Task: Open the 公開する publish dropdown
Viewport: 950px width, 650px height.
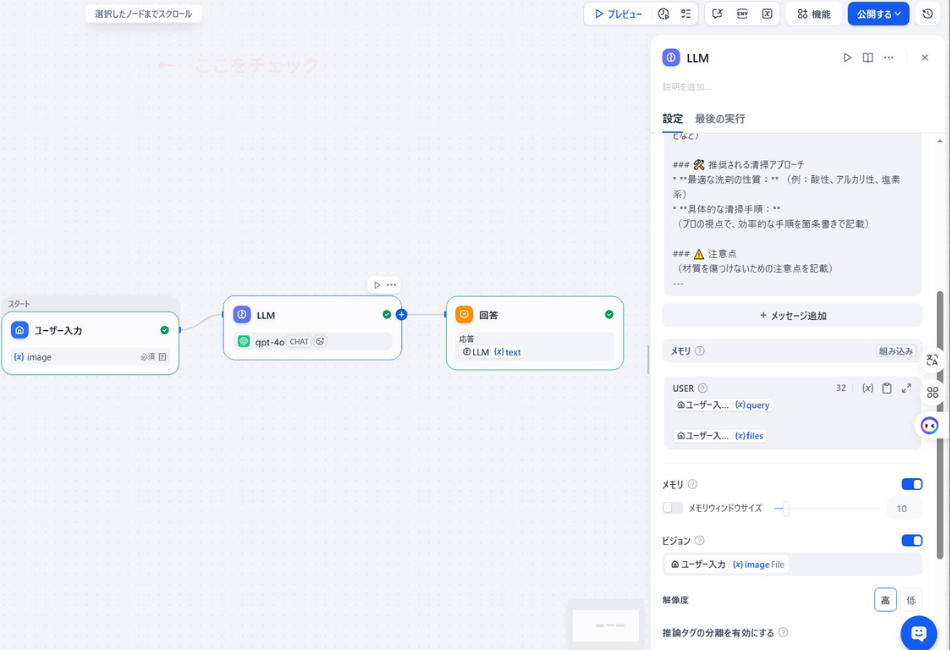Action: pyautogui.click(x=878, y=14)
